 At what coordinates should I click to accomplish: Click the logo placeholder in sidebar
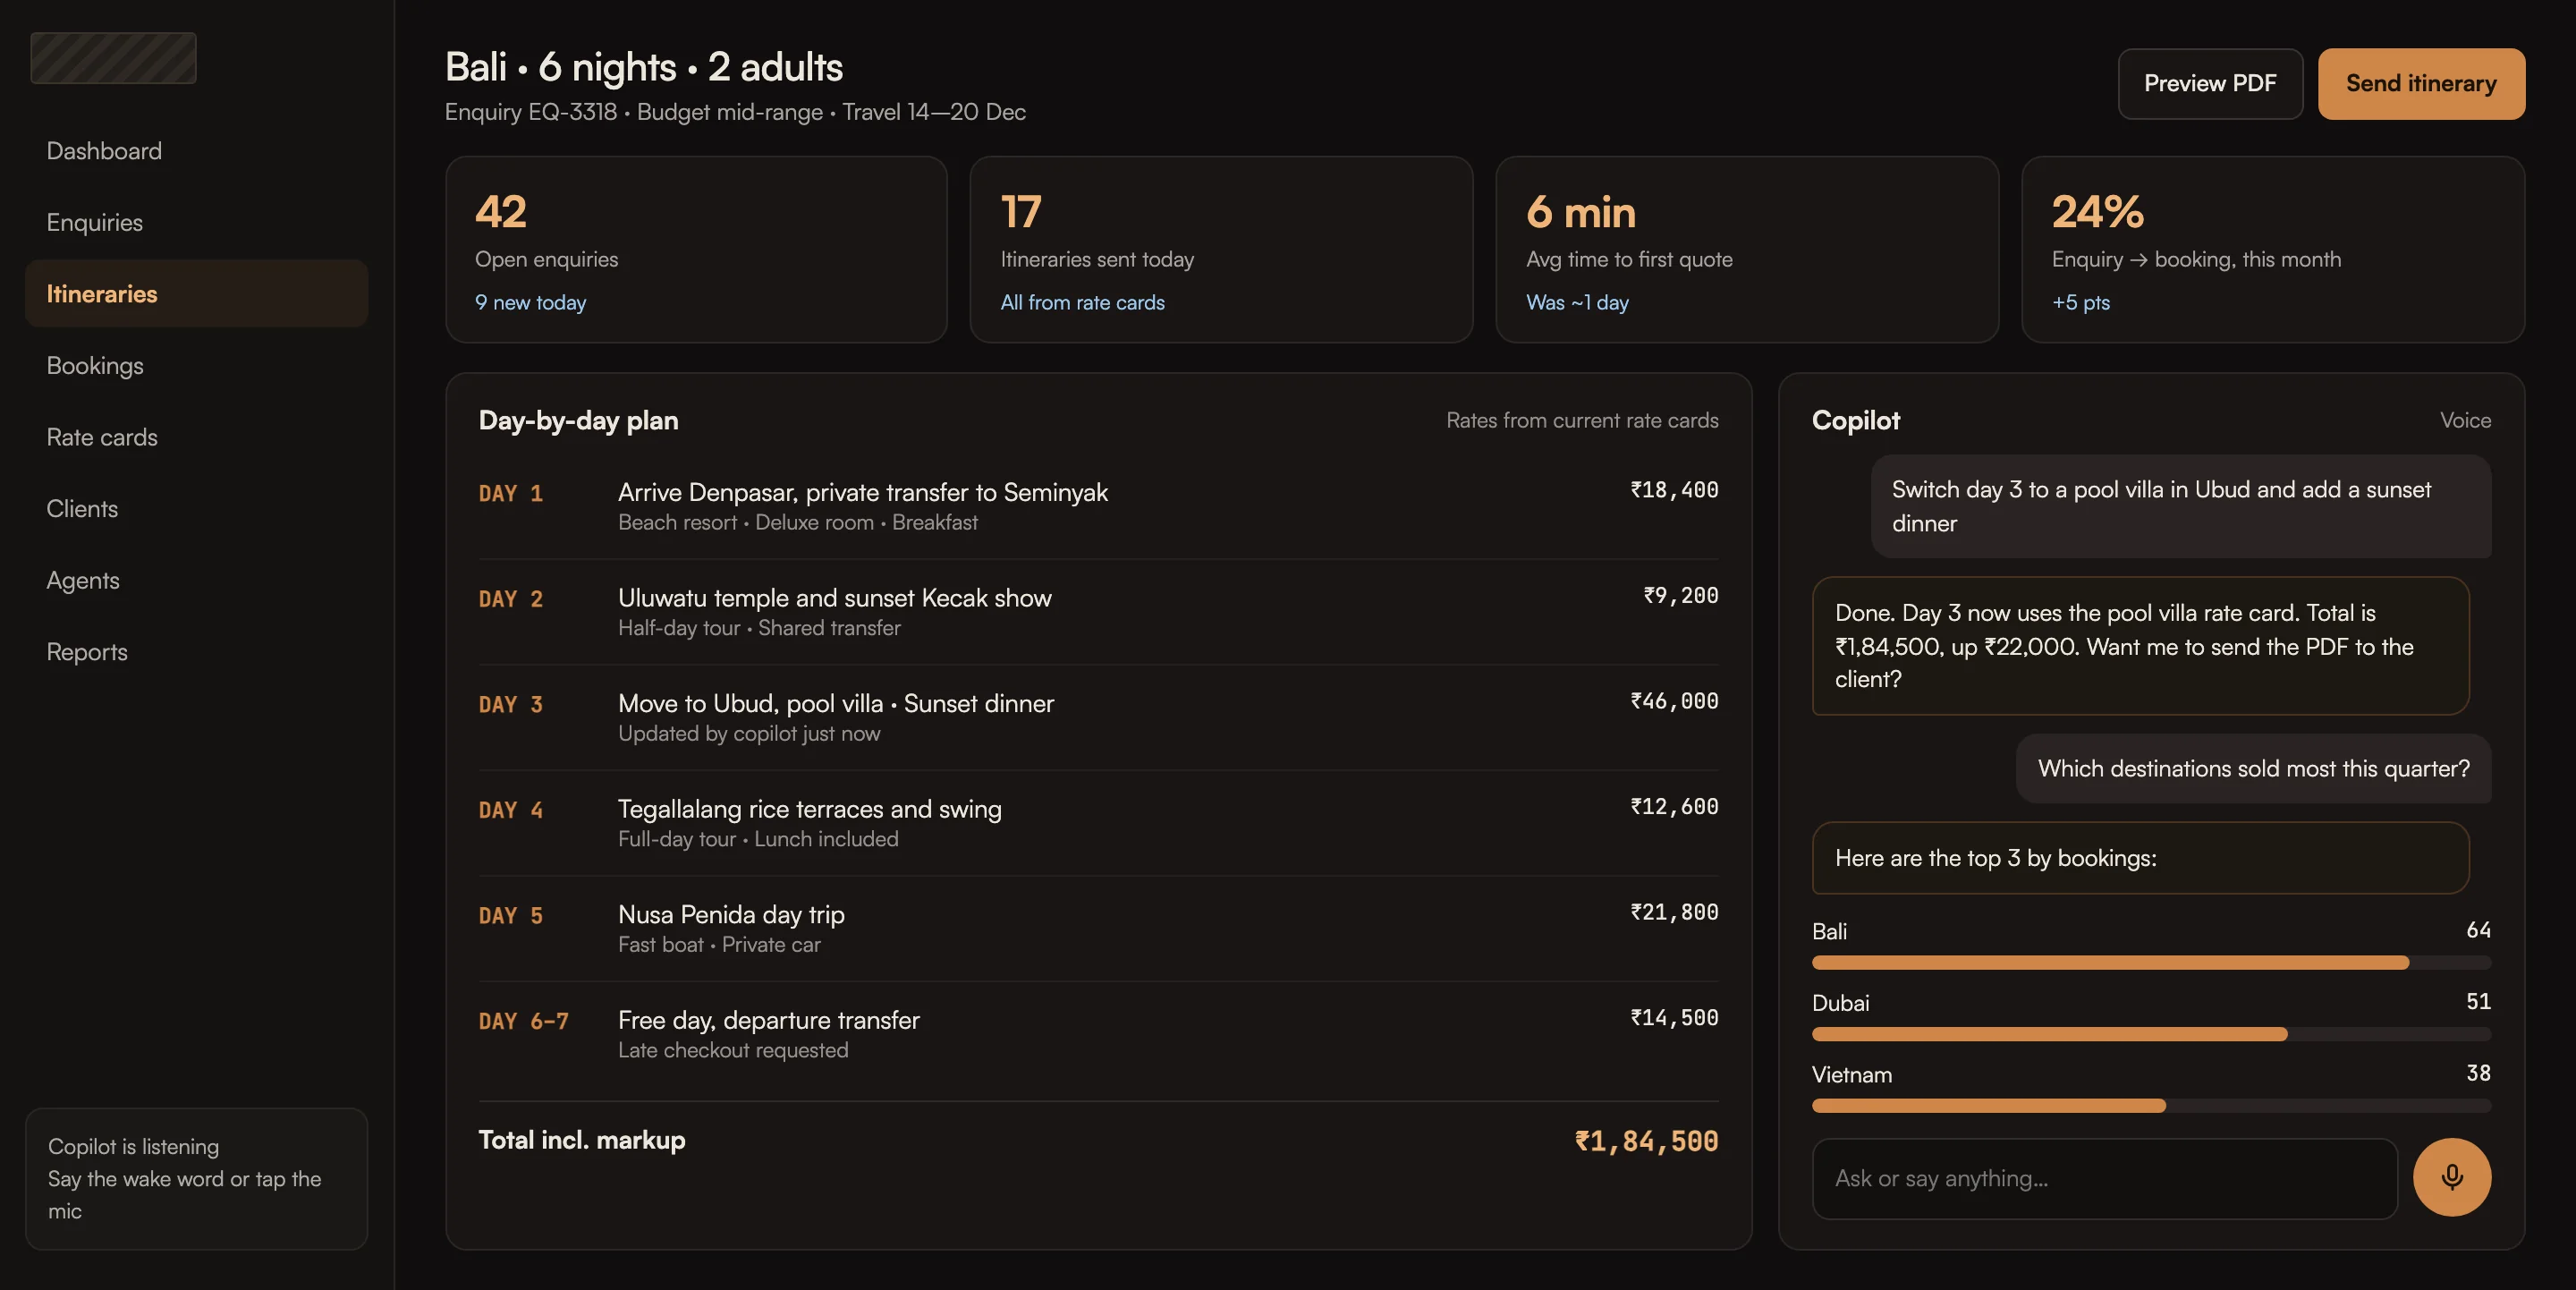tap(113, 58)
